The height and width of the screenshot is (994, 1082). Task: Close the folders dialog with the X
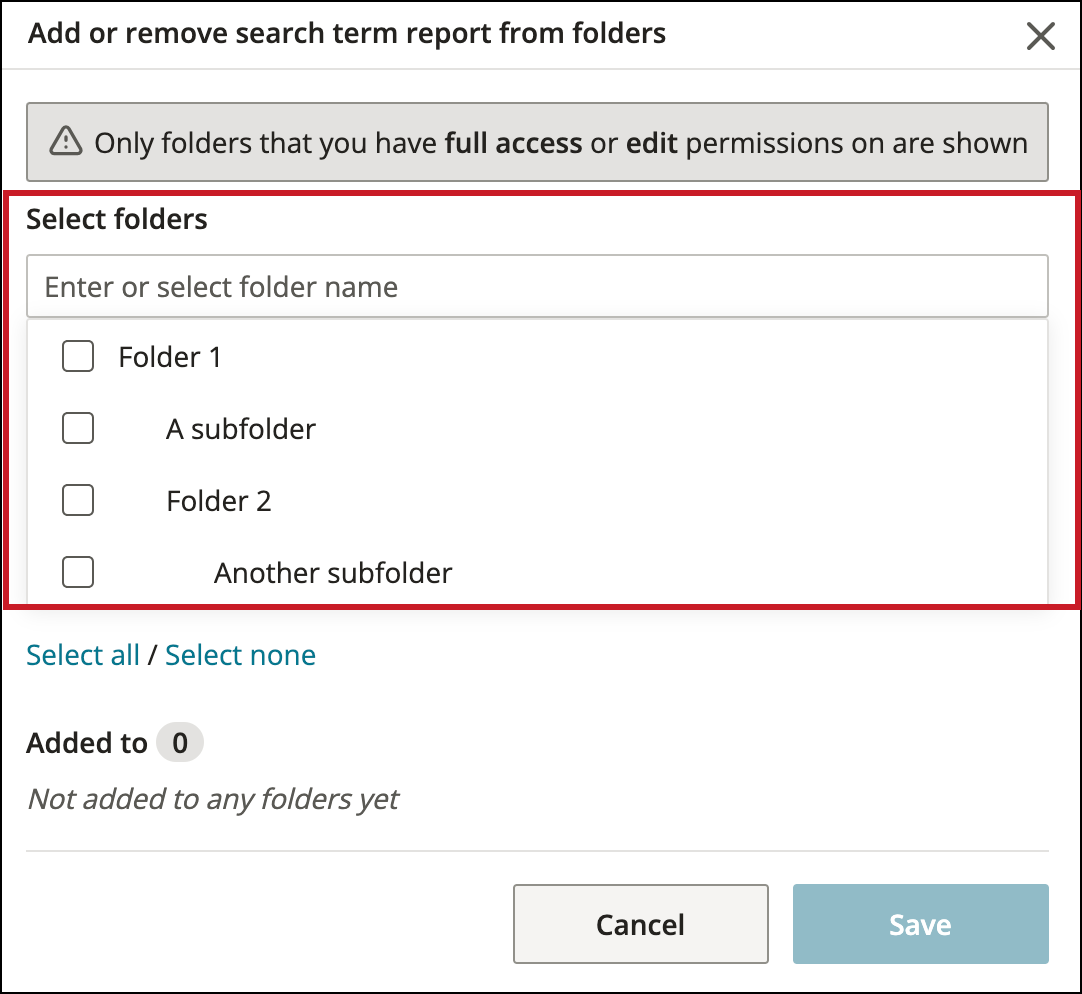[1041, 37]
